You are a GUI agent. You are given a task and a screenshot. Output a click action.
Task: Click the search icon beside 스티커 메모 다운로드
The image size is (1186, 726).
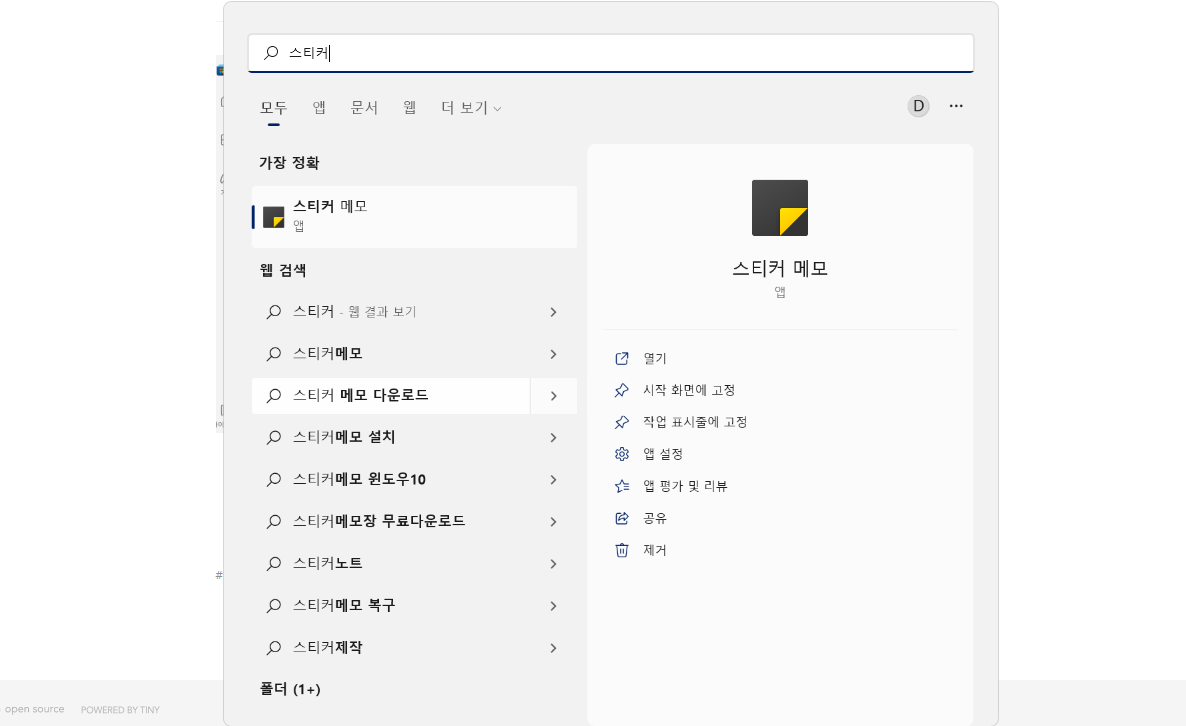point(274,396)
